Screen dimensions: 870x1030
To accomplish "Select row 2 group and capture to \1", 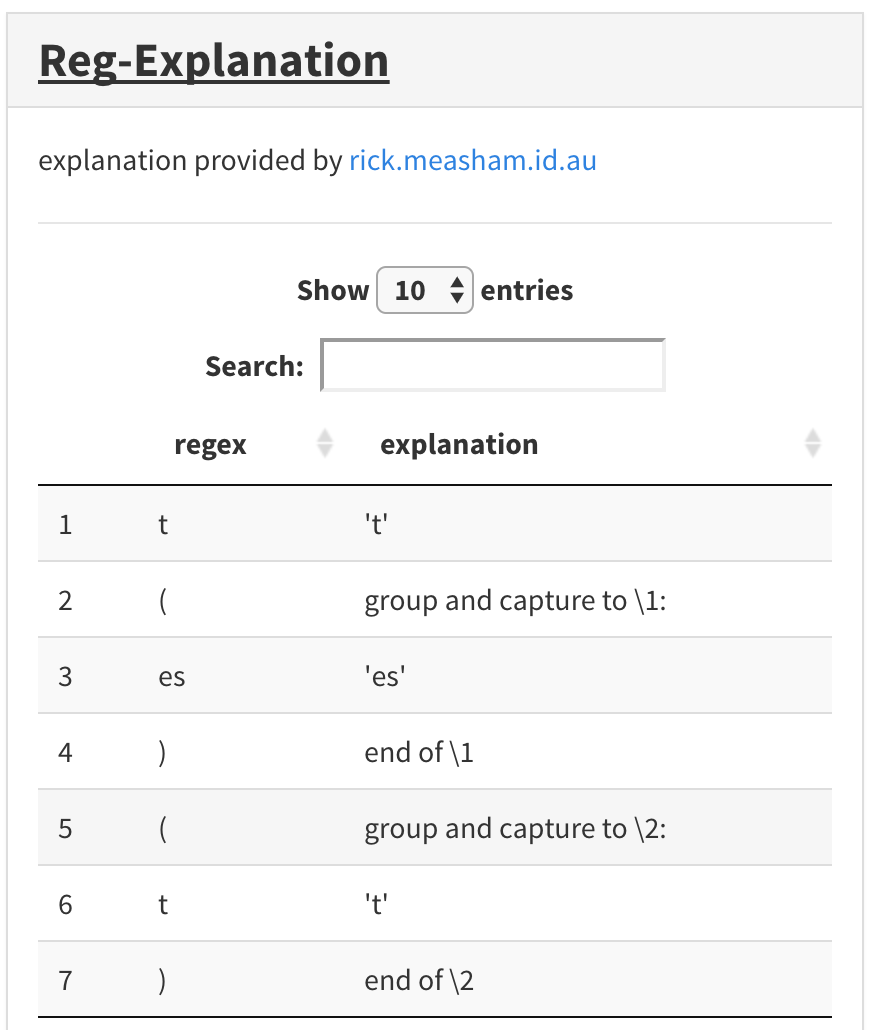I will tap(435, 600).
